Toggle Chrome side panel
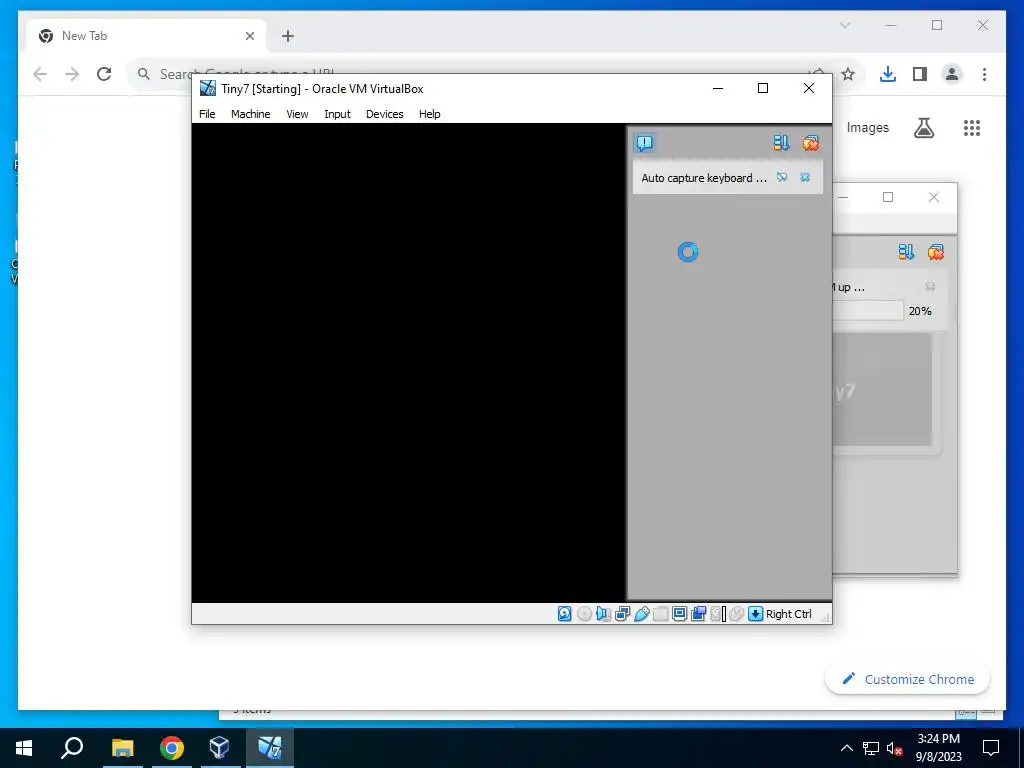 (x=920, y=74)
